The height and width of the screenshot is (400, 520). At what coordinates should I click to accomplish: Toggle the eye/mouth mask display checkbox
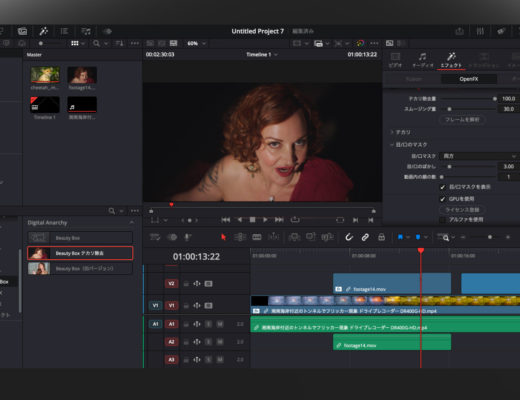[x=442, y=187]
